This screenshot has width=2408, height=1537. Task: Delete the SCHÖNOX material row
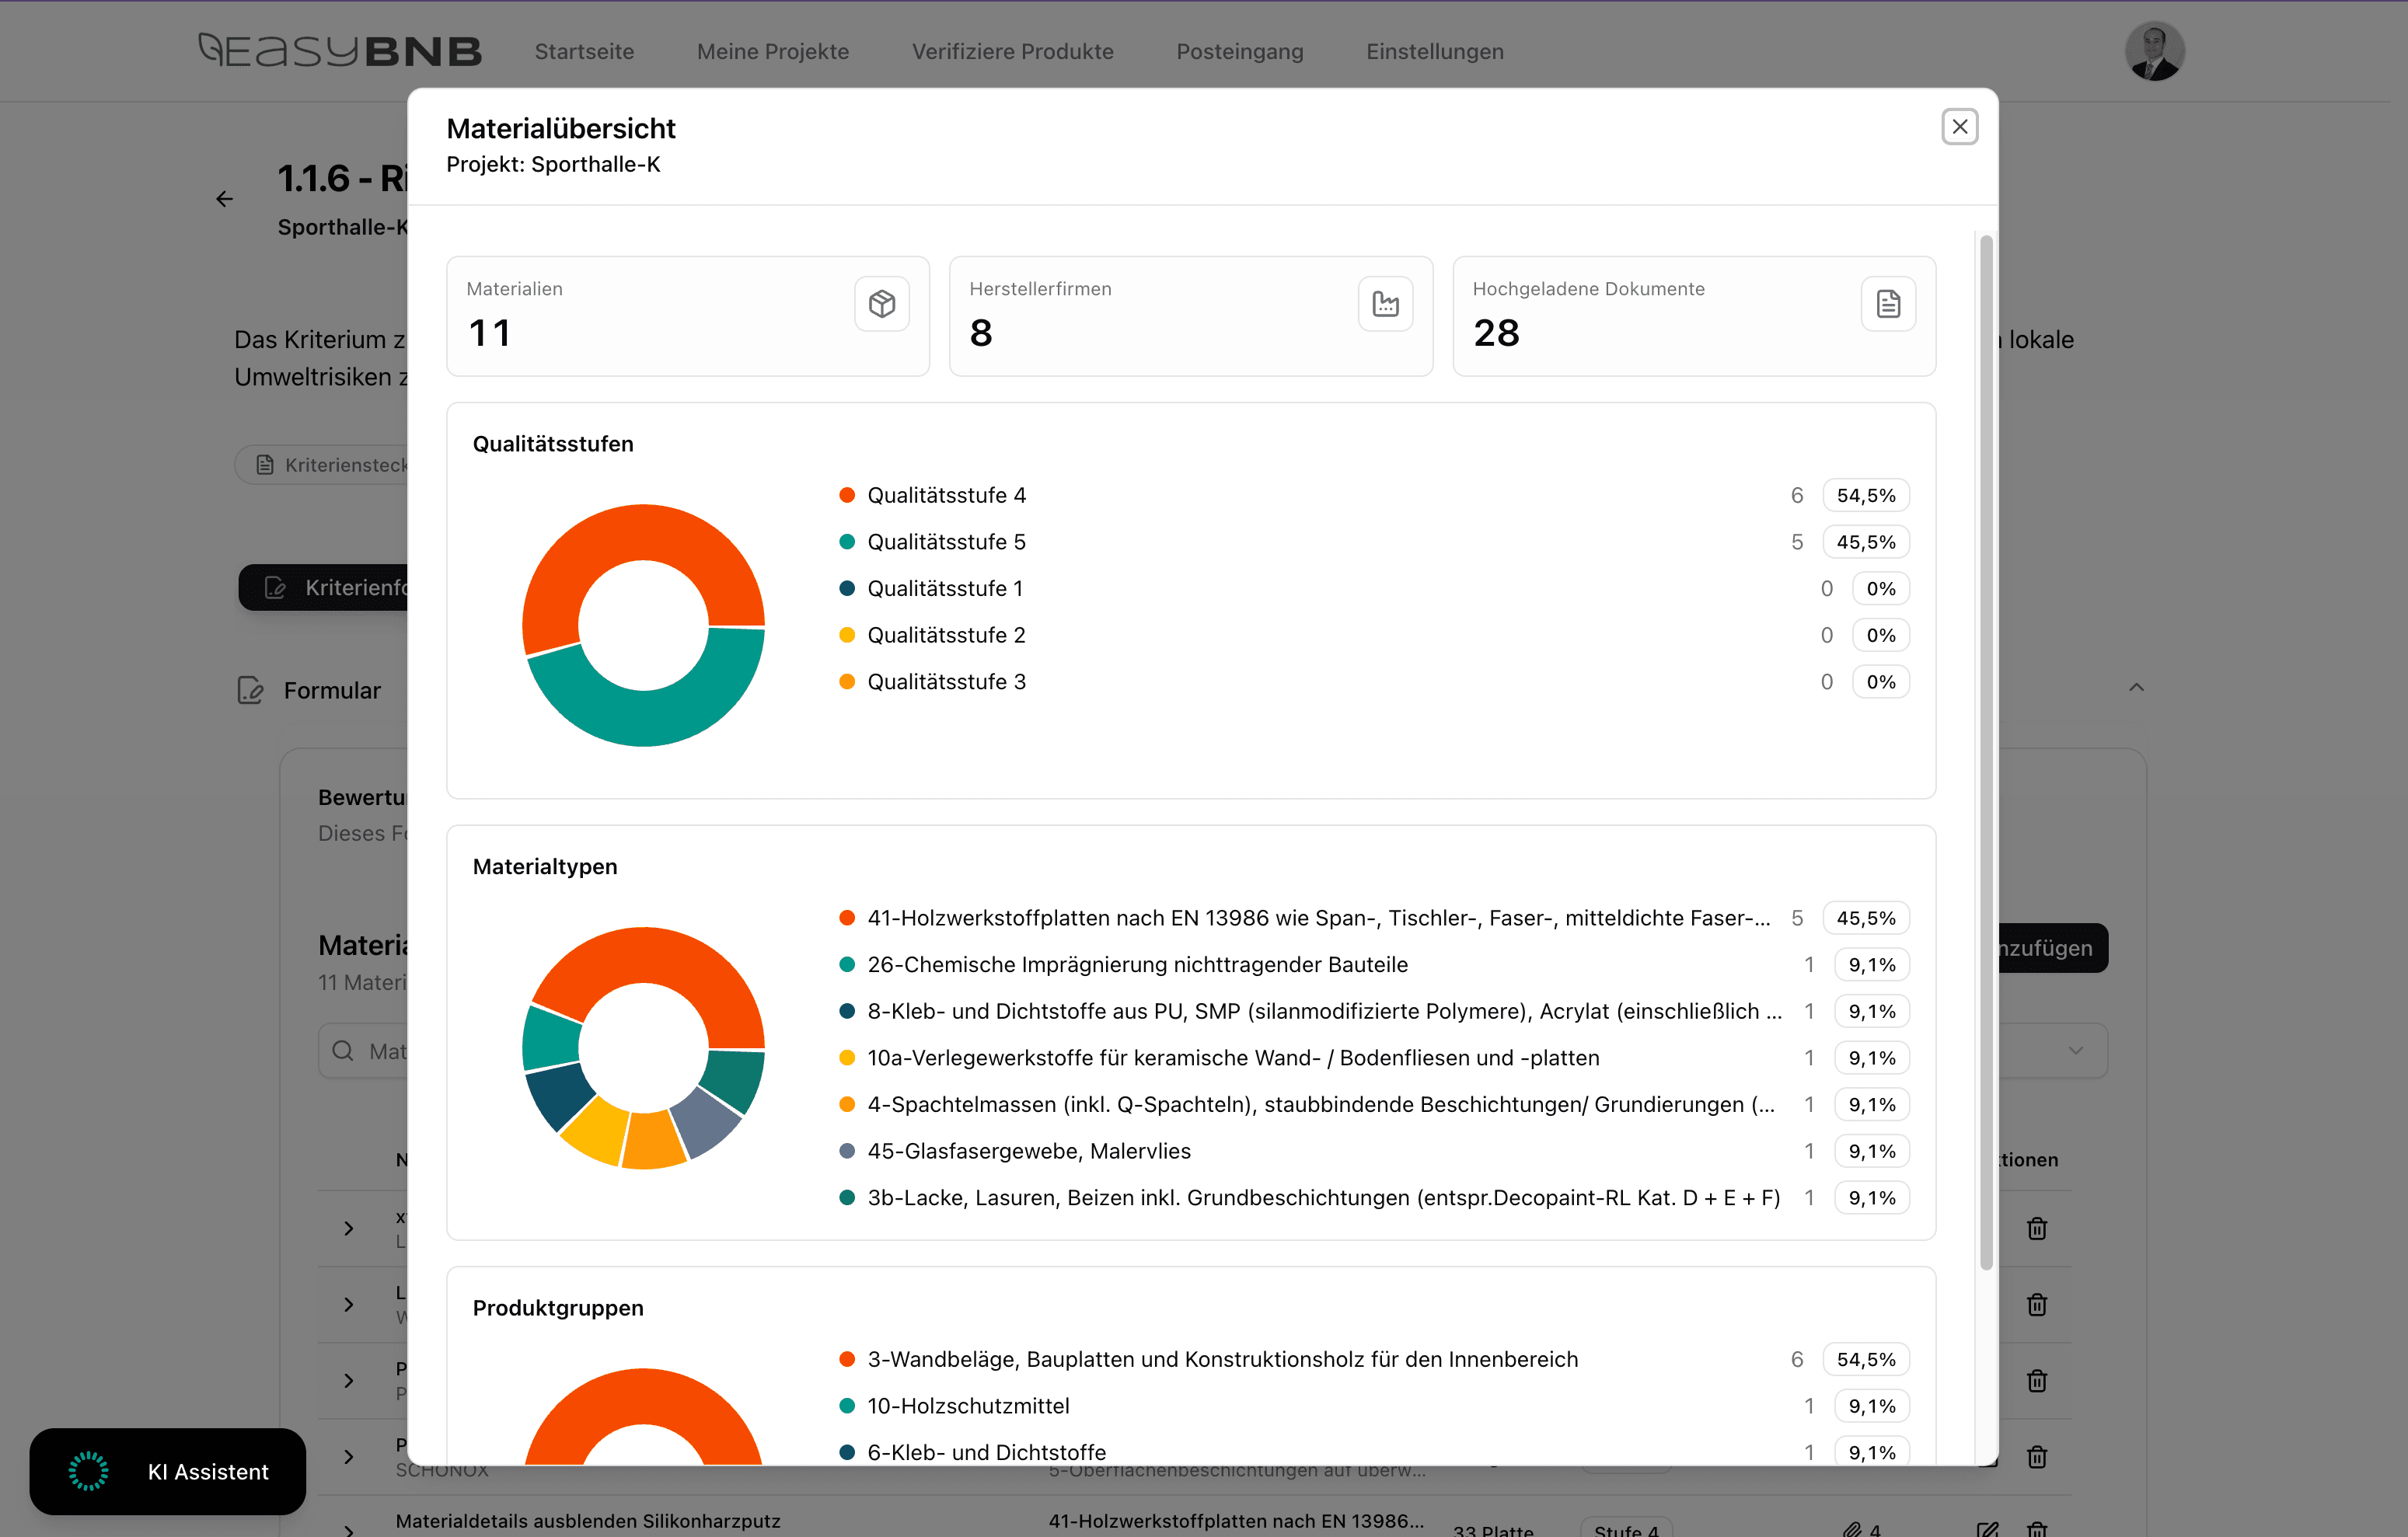point(2036,1456)
